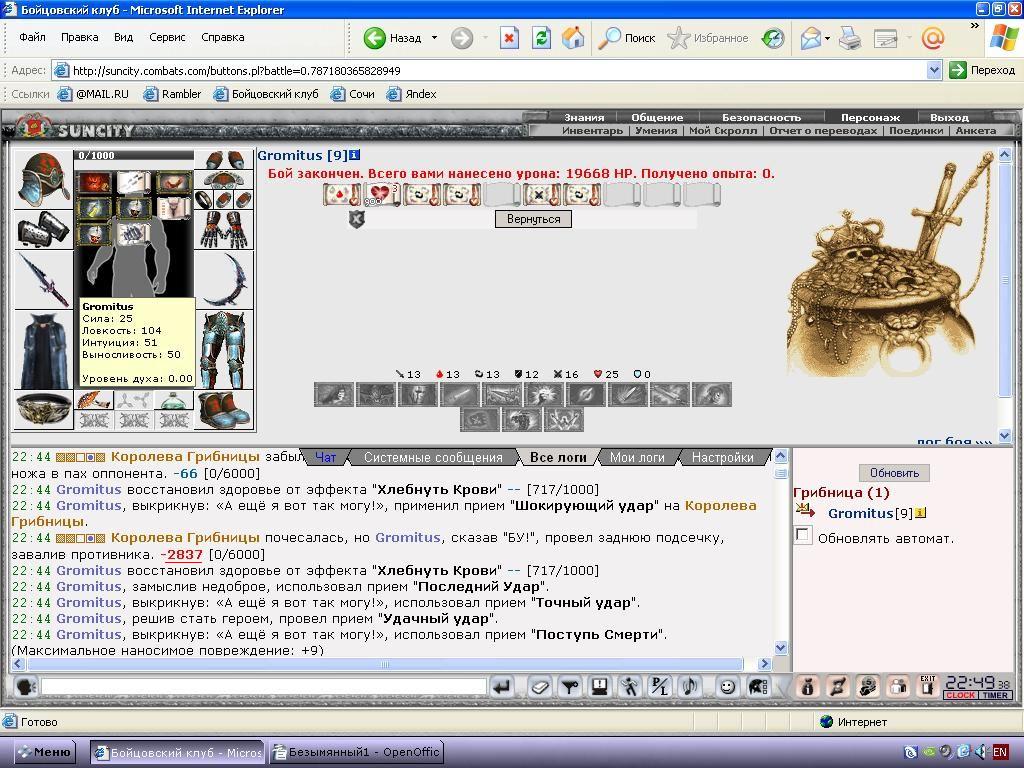Click the first blood-drop scroll slot

(342, 195)
